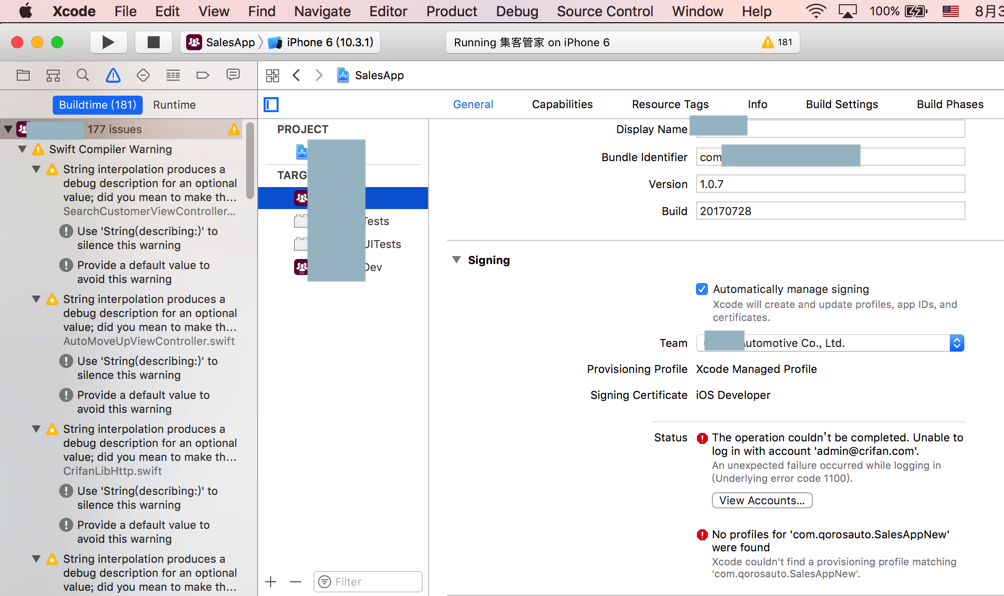1004x596 pixels.
Task: Open the Find navigator magnifier icon
Action: point(83,75)
